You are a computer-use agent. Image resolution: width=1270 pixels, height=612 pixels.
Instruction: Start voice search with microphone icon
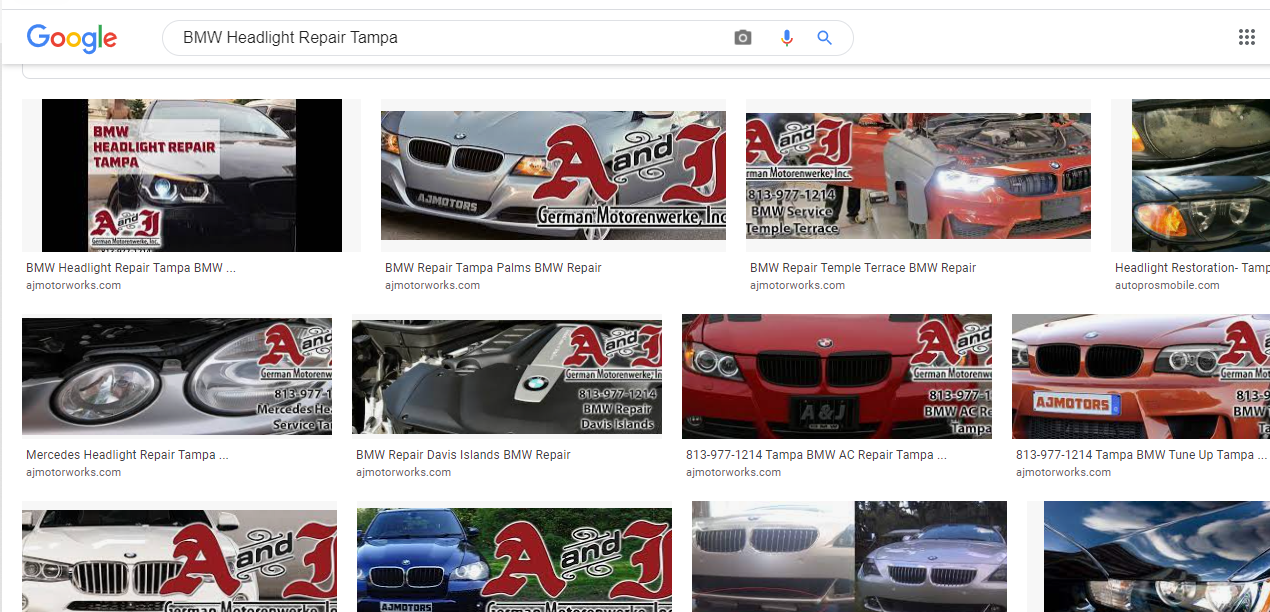pyautogui.click(x=786, y=38)
